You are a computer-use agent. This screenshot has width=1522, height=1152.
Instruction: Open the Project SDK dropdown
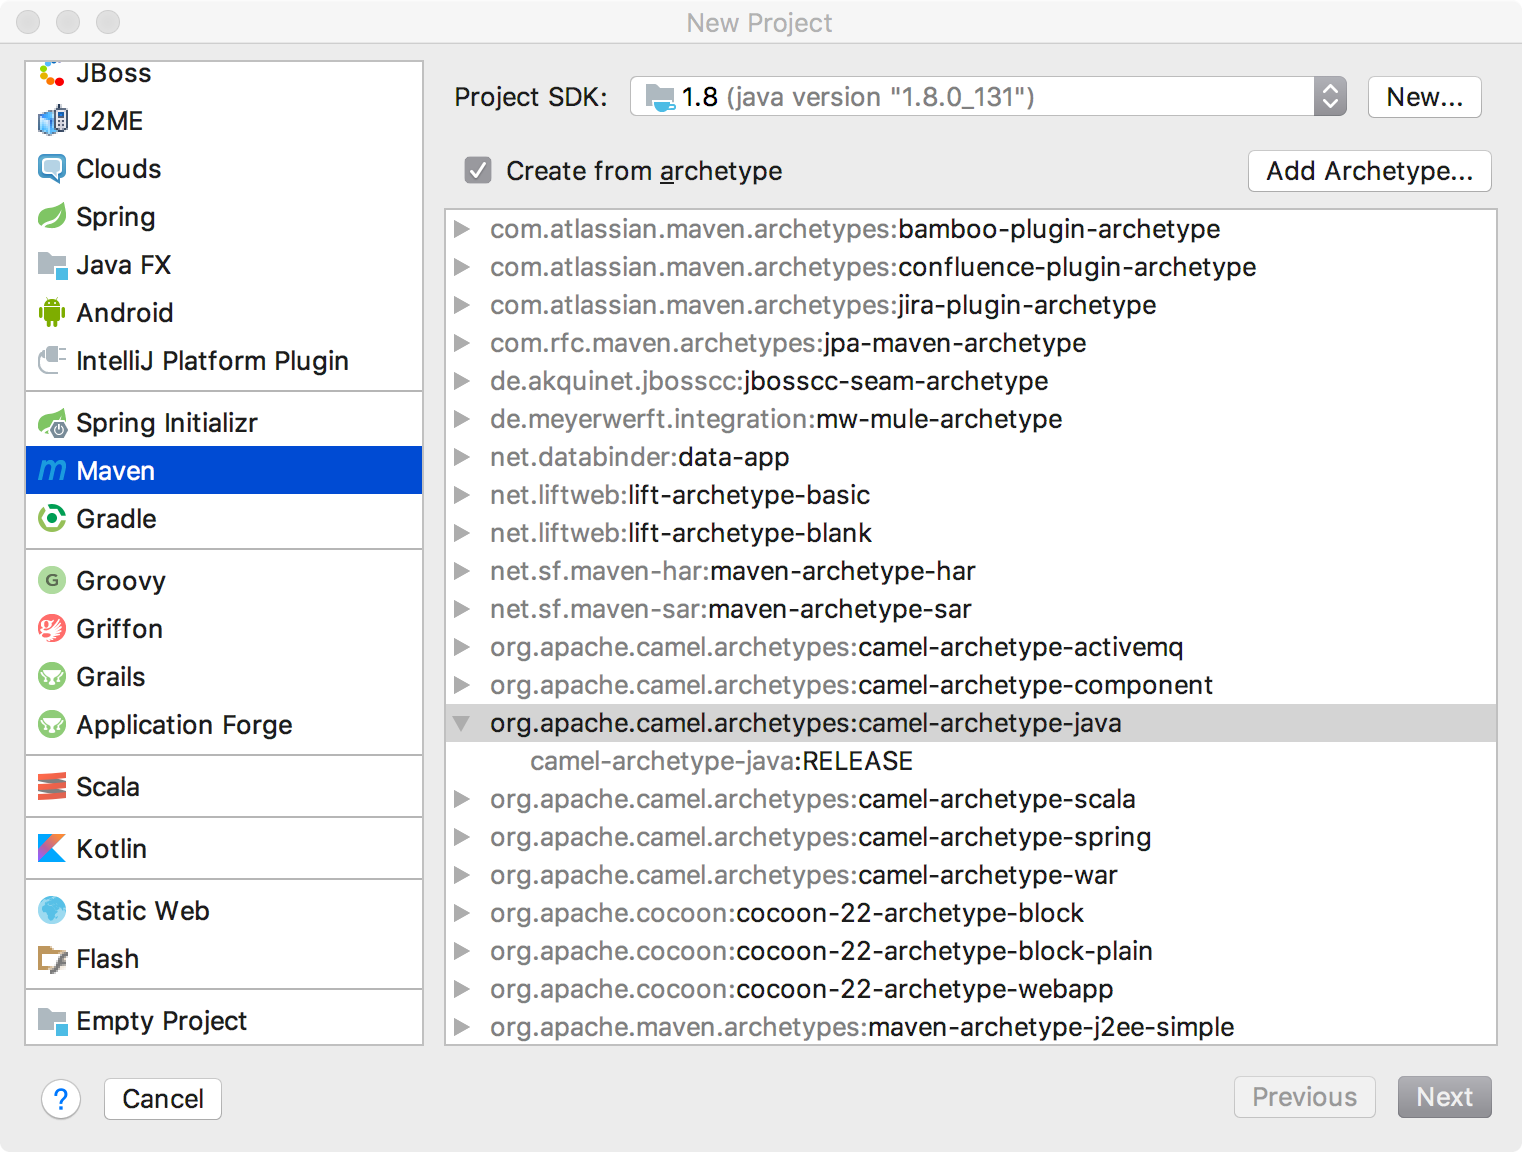point(1329,97)
